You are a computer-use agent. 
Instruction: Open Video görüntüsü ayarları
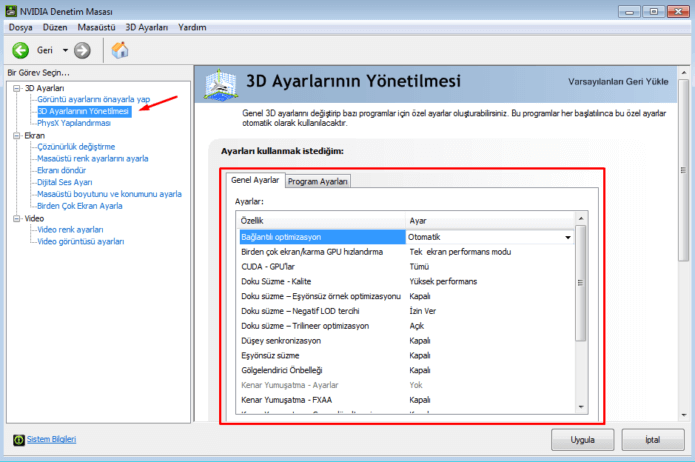pyautogui.click(x=81, y=242)
